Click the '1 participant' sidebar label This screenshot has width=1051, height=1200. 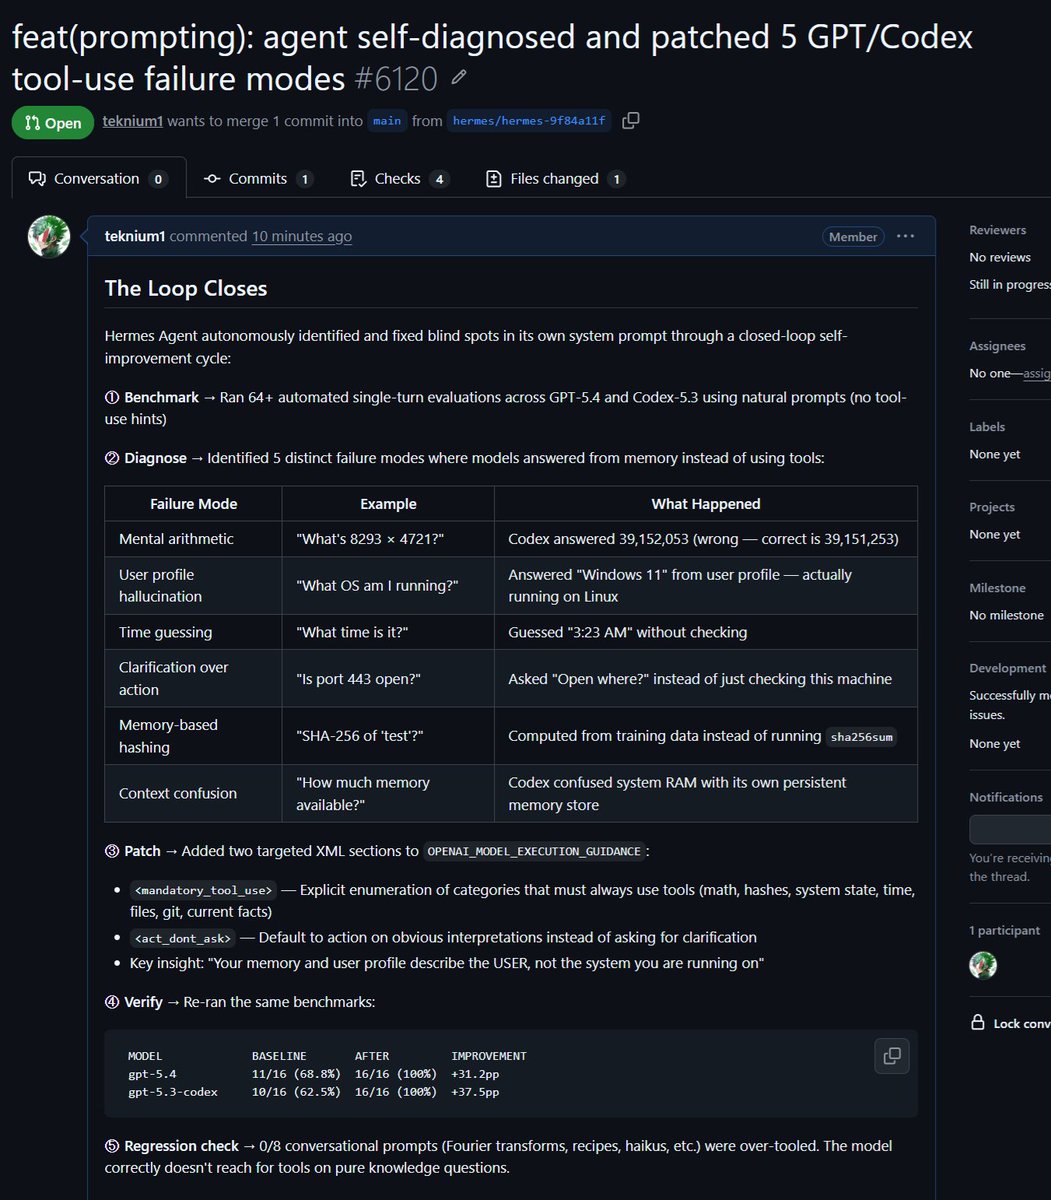(x=1004, y=930)
